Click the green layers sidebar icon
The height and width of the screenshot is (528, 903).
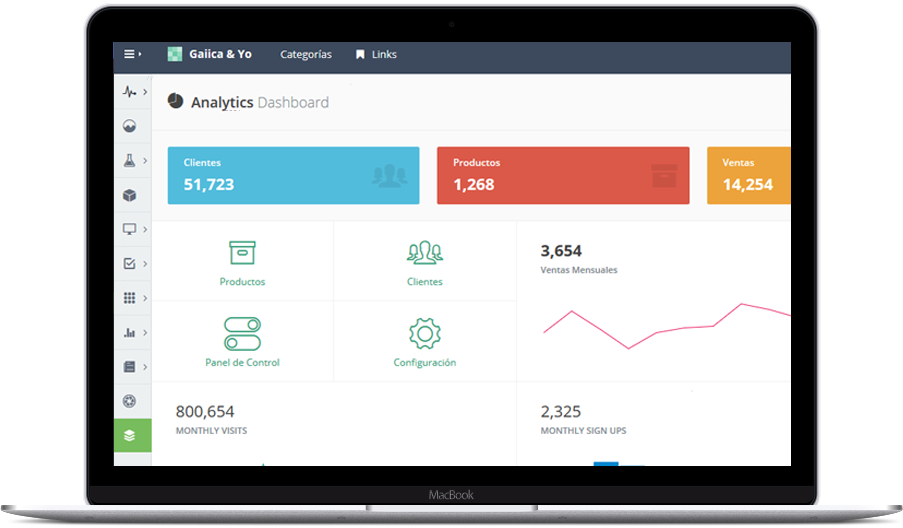[130, 436]
